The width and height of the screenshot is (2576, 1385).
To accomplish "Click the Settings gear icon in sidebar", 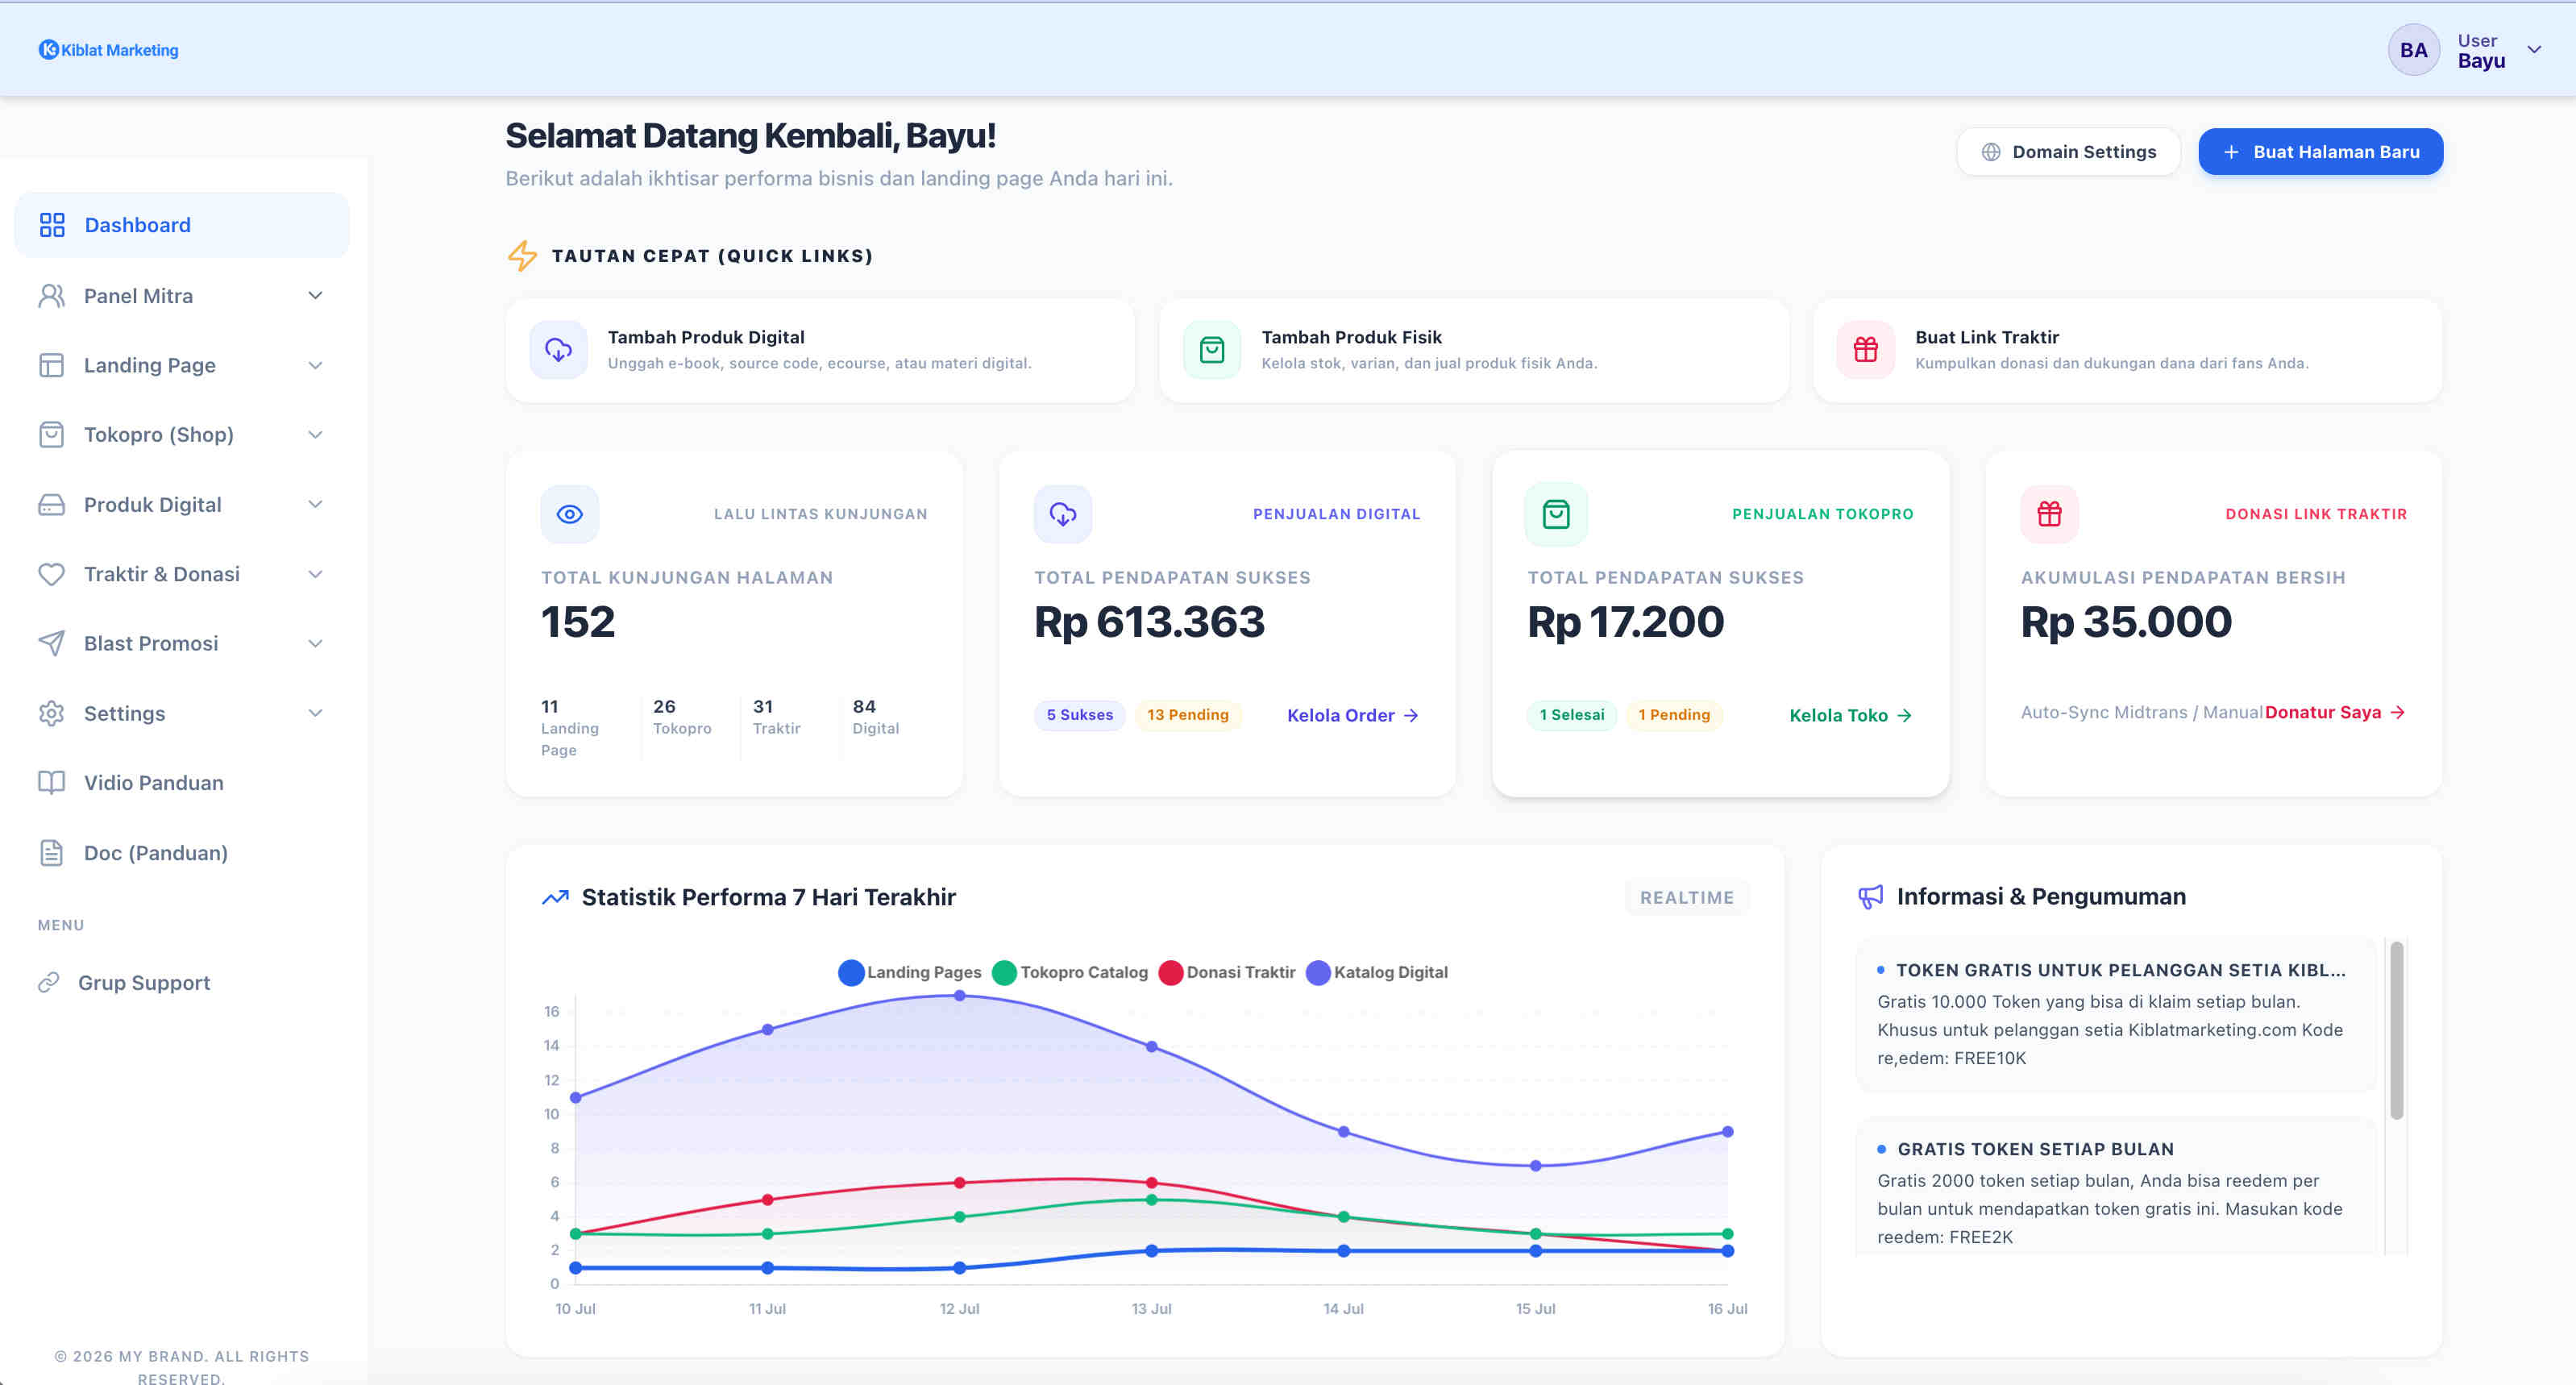I will (51, 713).
